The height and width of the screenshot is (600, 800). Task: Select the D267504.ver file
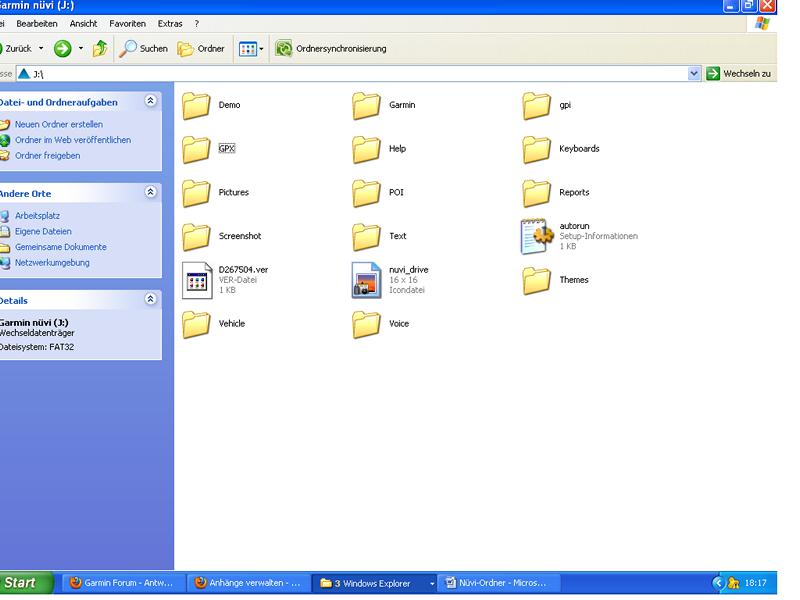[x=225, y=280]
